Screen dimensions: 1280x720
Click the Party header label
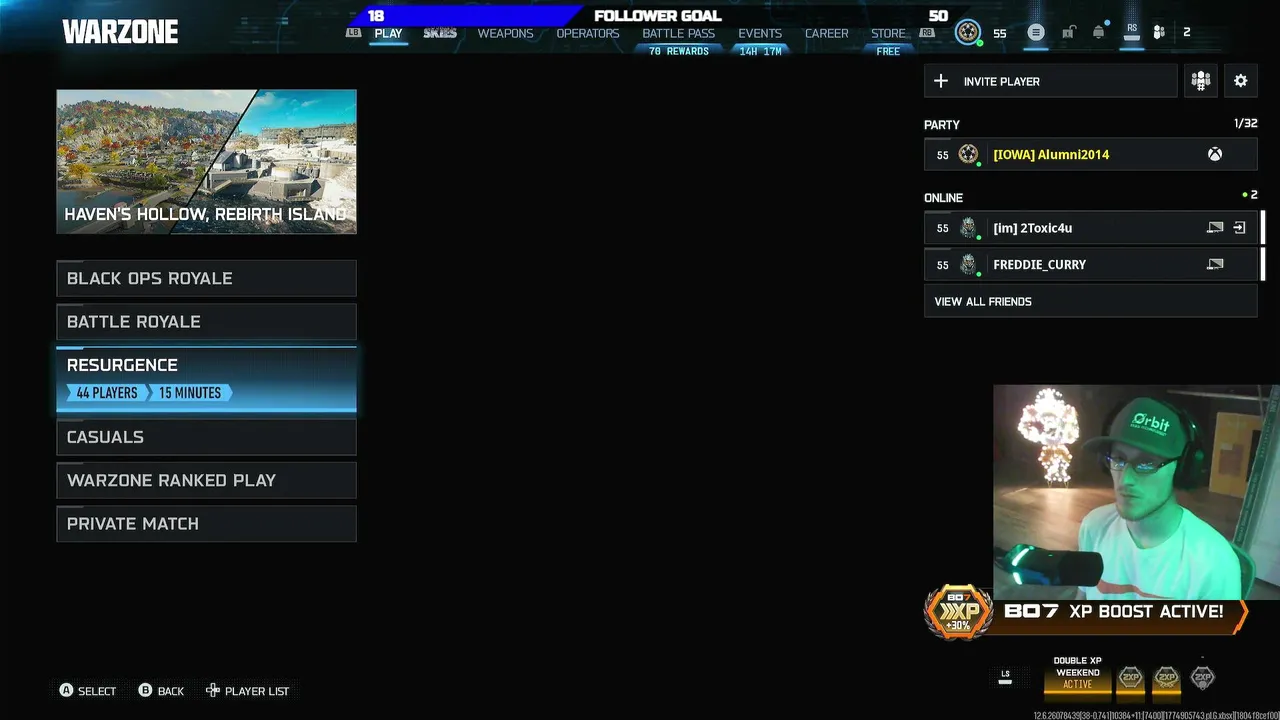(x=942, y=125)
